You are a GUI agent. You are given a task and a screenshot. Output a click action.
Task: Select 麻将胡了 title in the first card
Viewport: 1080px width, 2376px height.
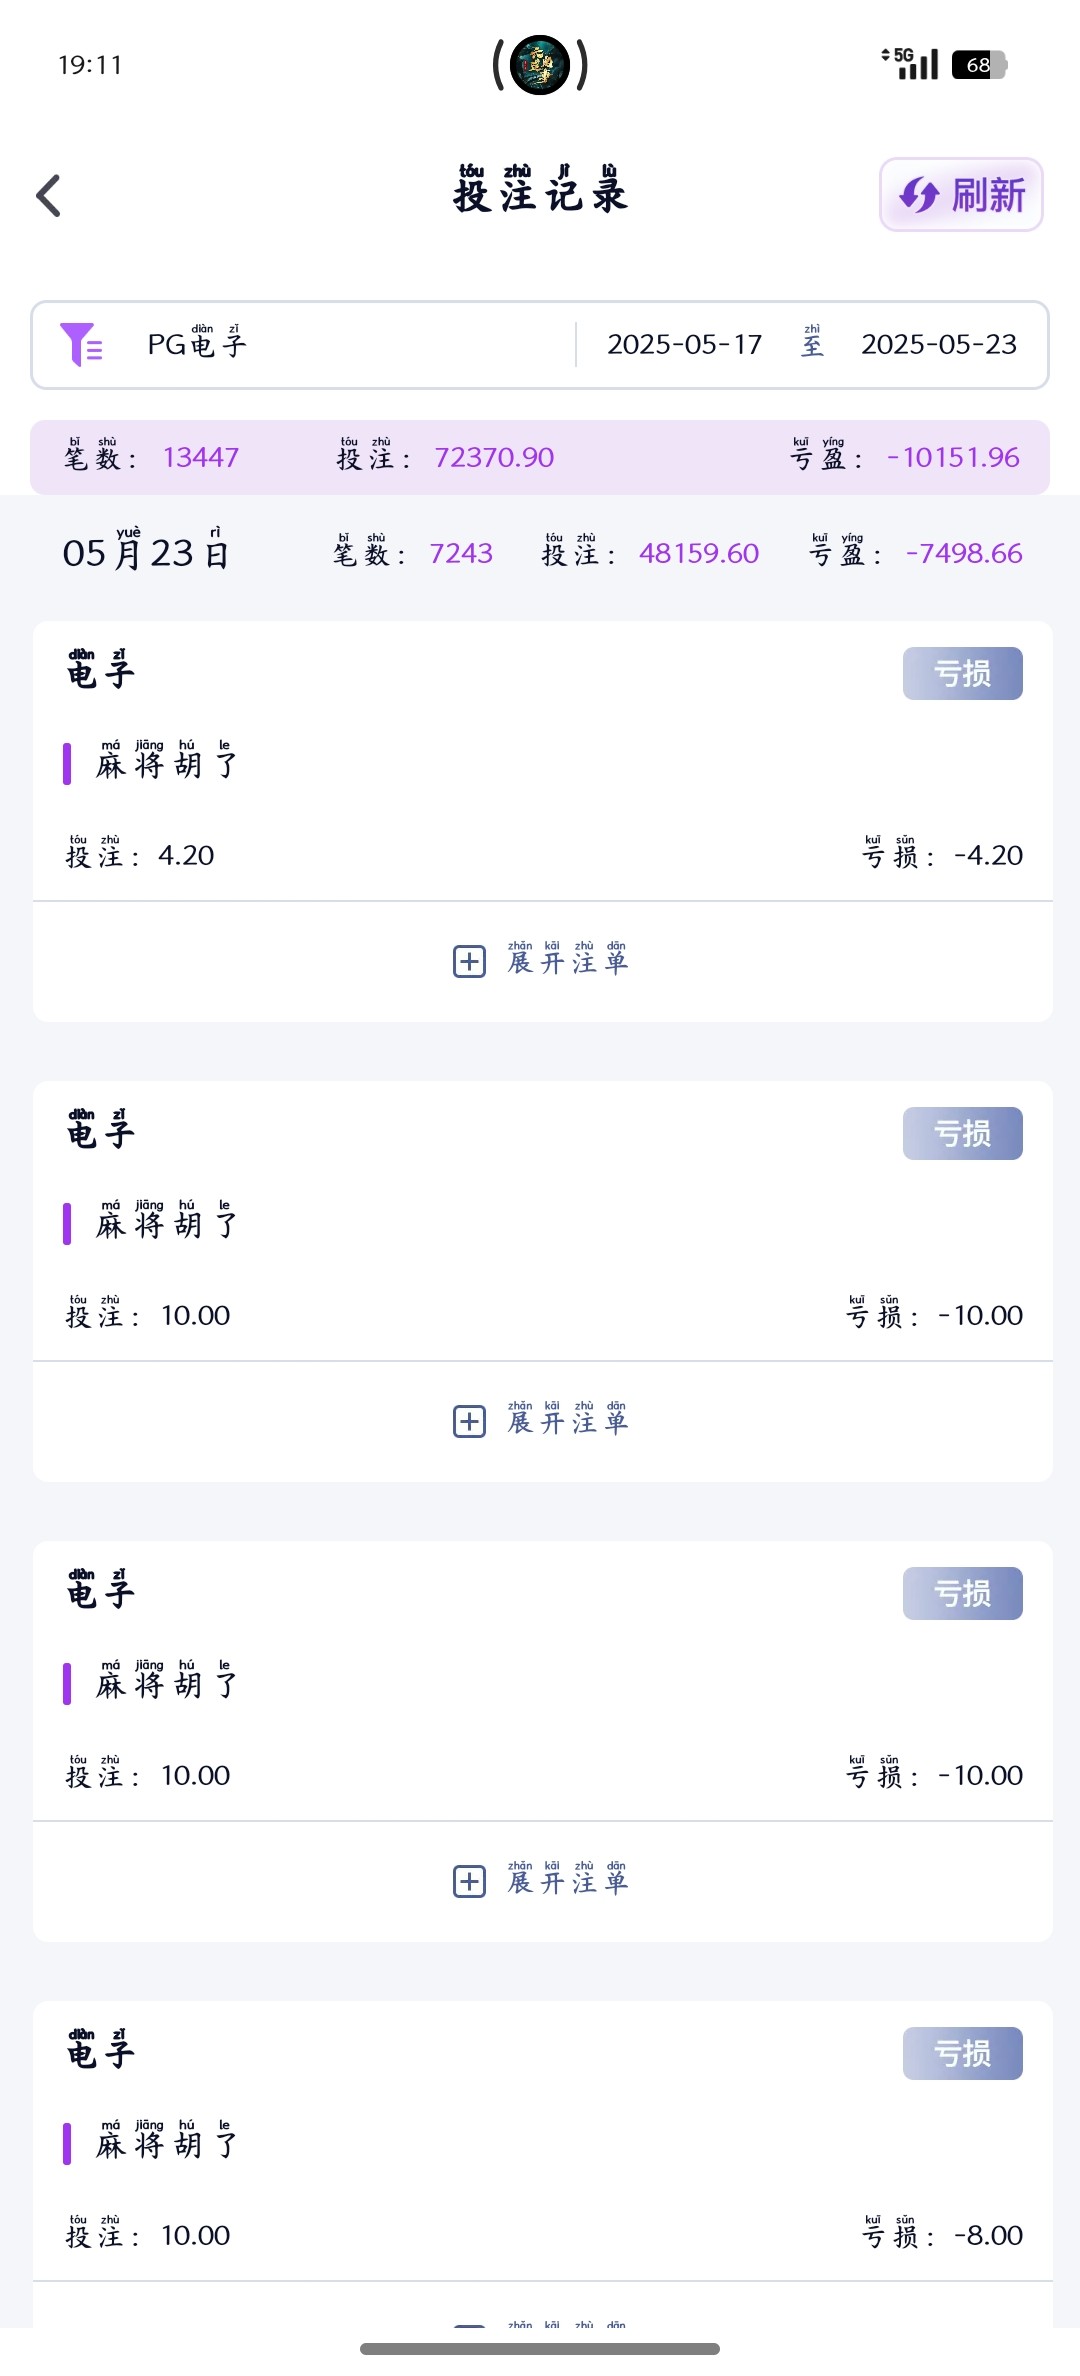coord(166,765)
